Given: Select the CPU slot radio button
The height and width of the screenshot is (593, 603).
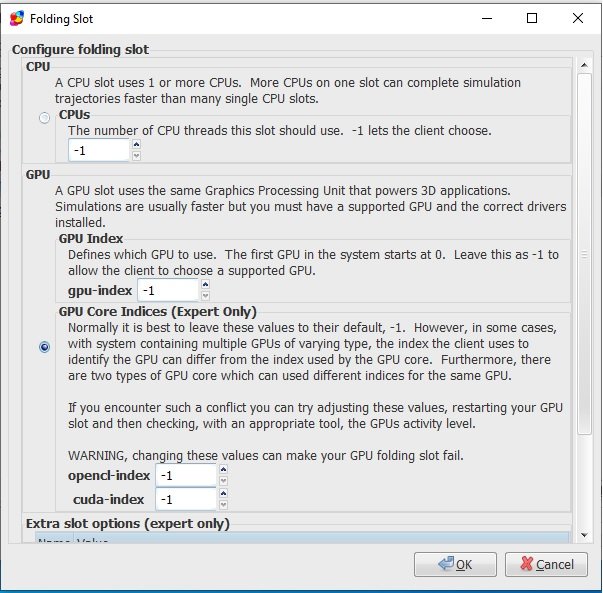Looking at the screenshot, I should pos(45,117).
